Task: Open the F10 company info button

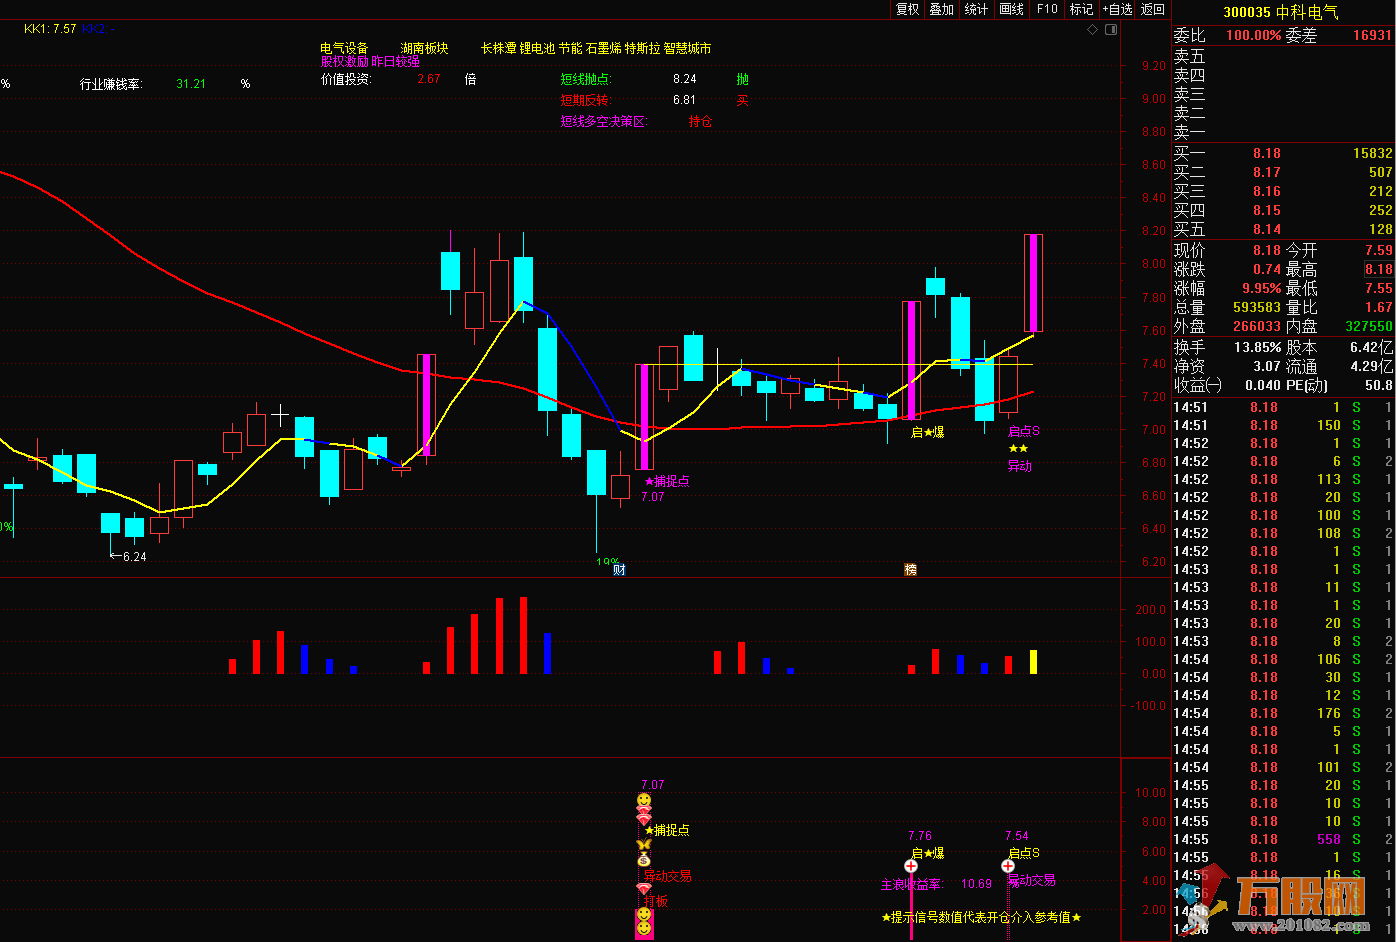Action: pyautogui.click(x=1047, y=9)
